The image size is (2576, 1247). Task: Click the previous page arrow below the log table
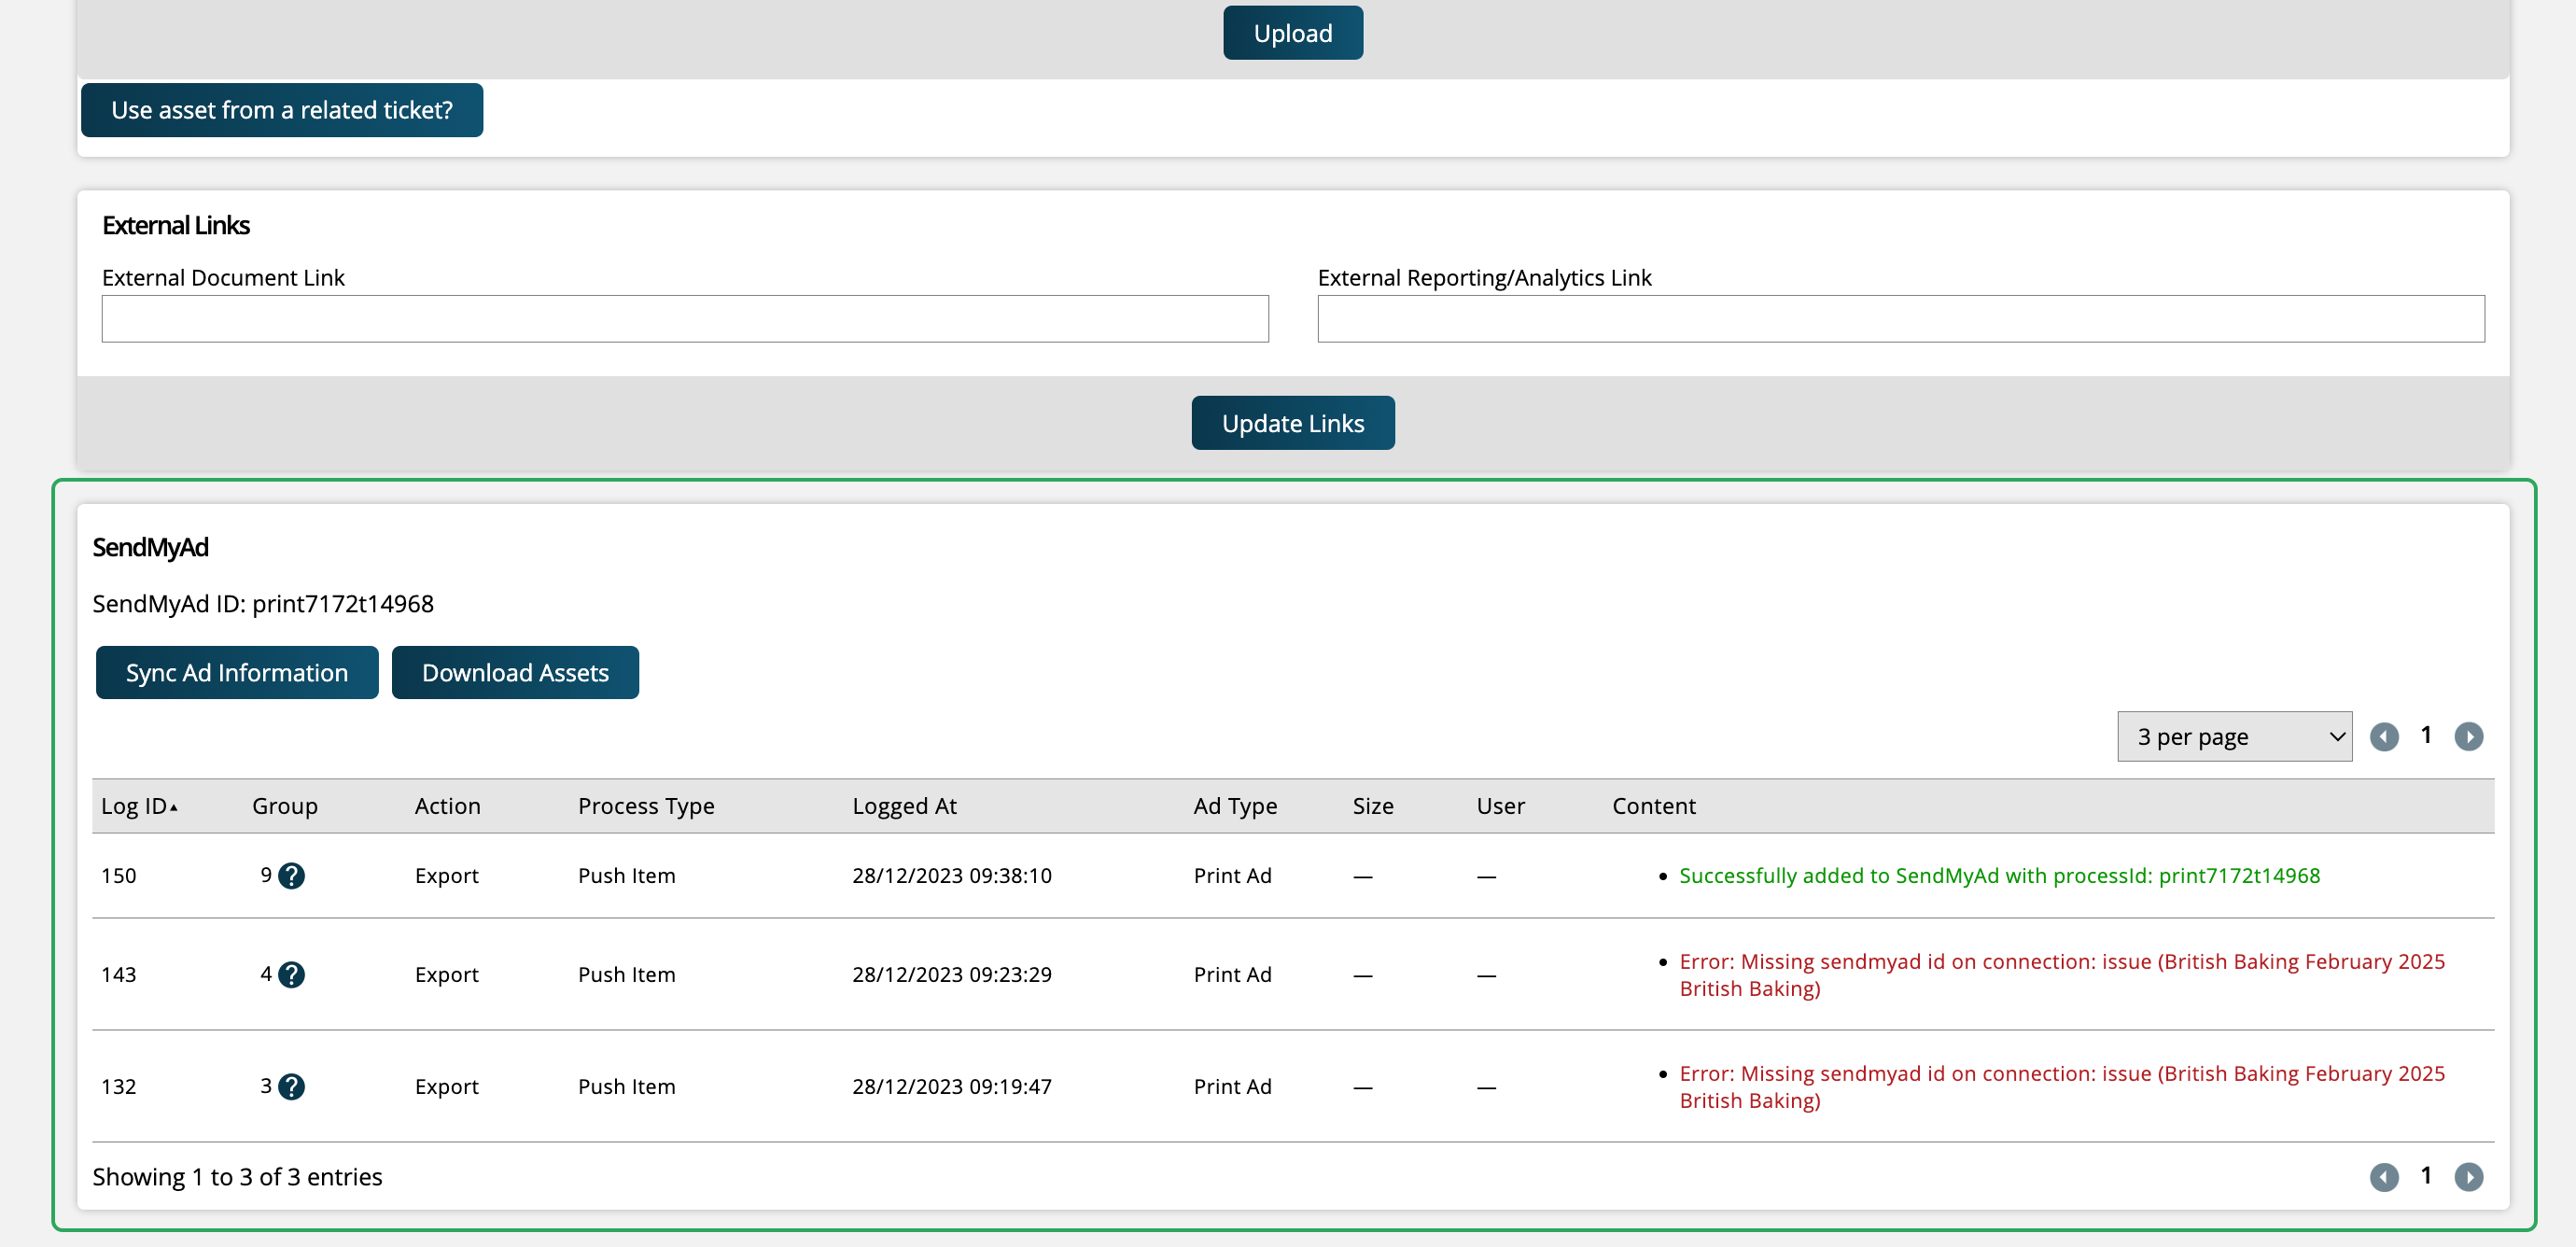coord(2385,1177)
